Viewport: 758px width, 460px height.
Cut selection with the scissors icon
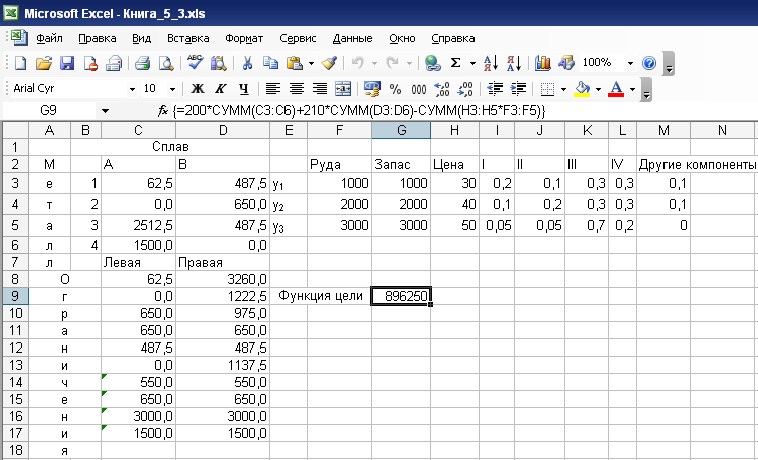tap(247, 63)
